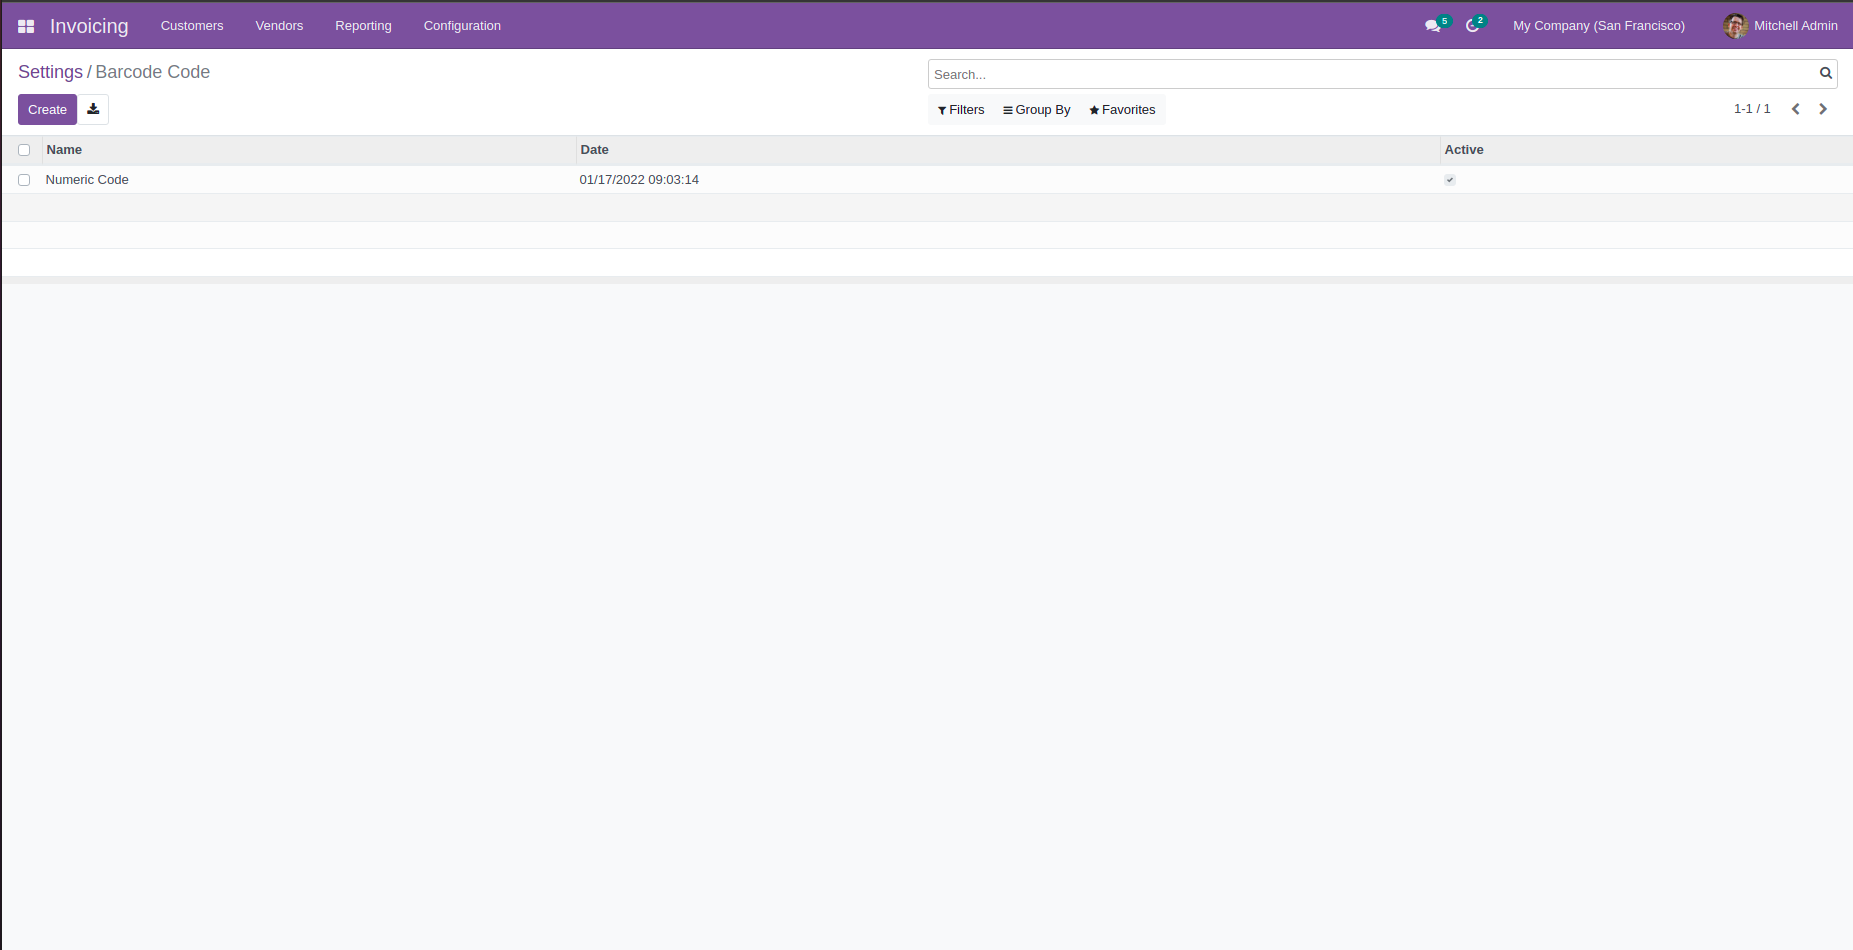Image resolution: width=1853 pixels, height=950 pixels.
Task: Open the Configuration menu
Action: coord(462,26)
